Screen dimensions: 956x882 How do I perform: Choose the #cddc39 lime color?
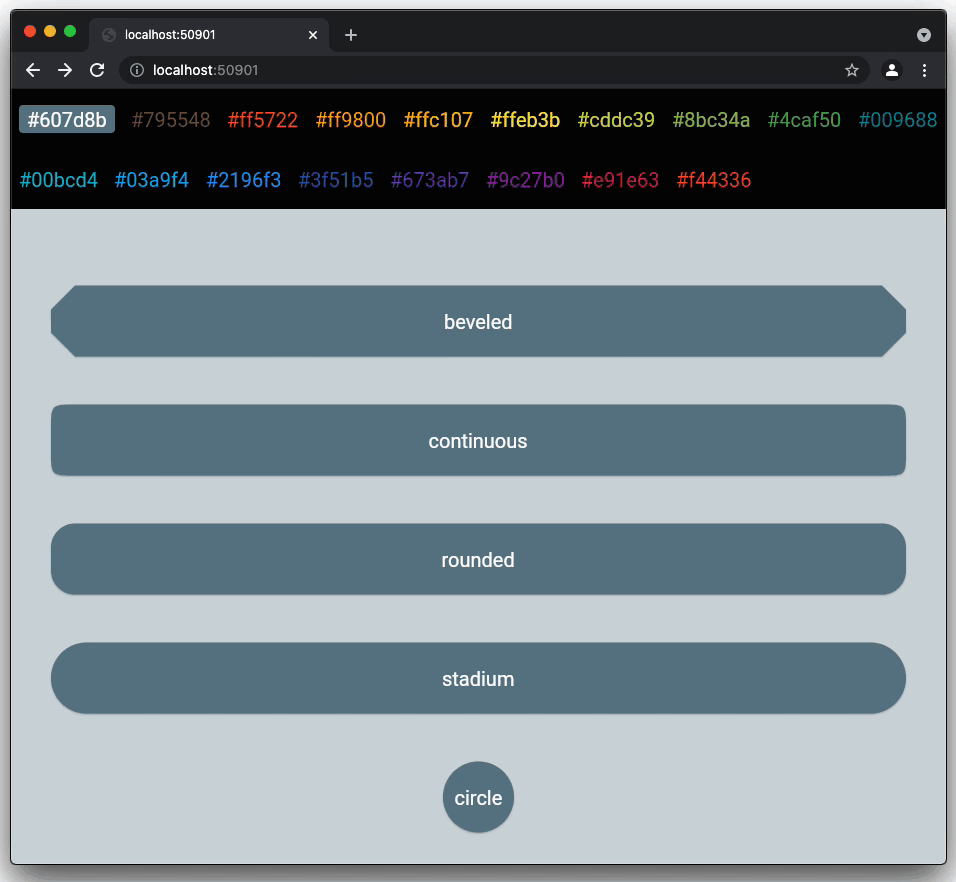click(x=616, y=119)
